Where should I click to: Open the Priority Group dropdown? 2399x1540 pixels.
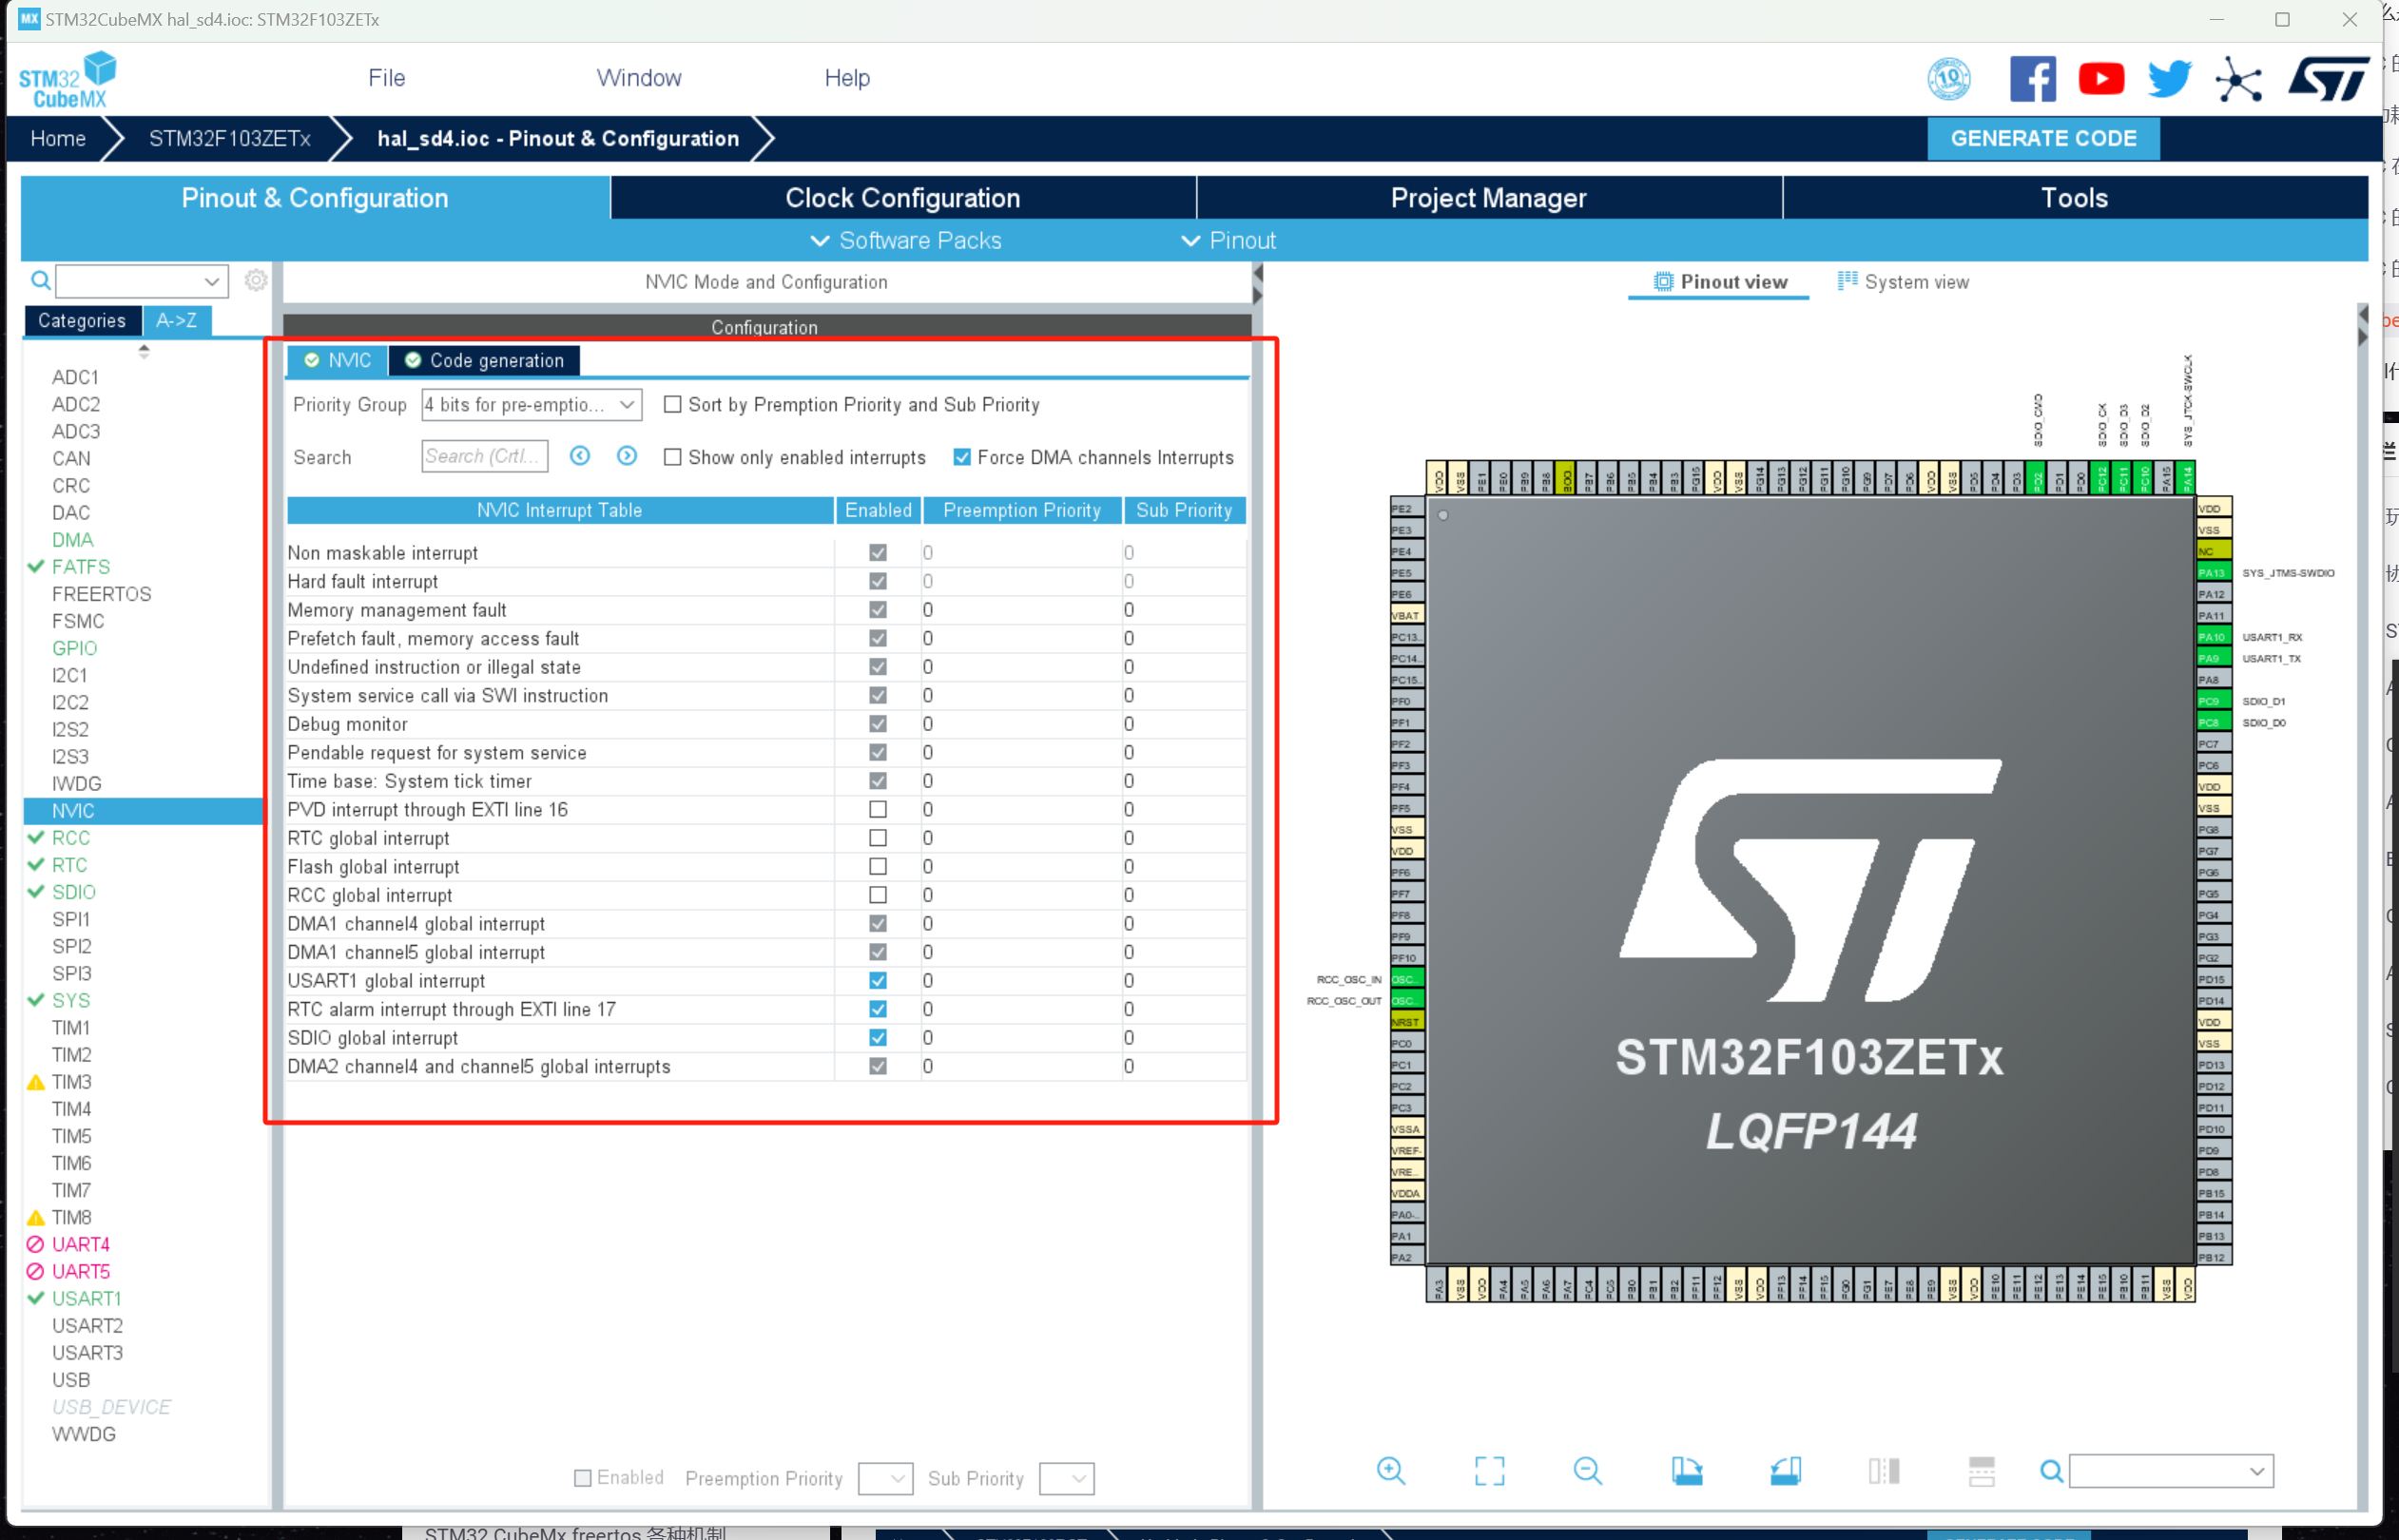pos(531,404)
